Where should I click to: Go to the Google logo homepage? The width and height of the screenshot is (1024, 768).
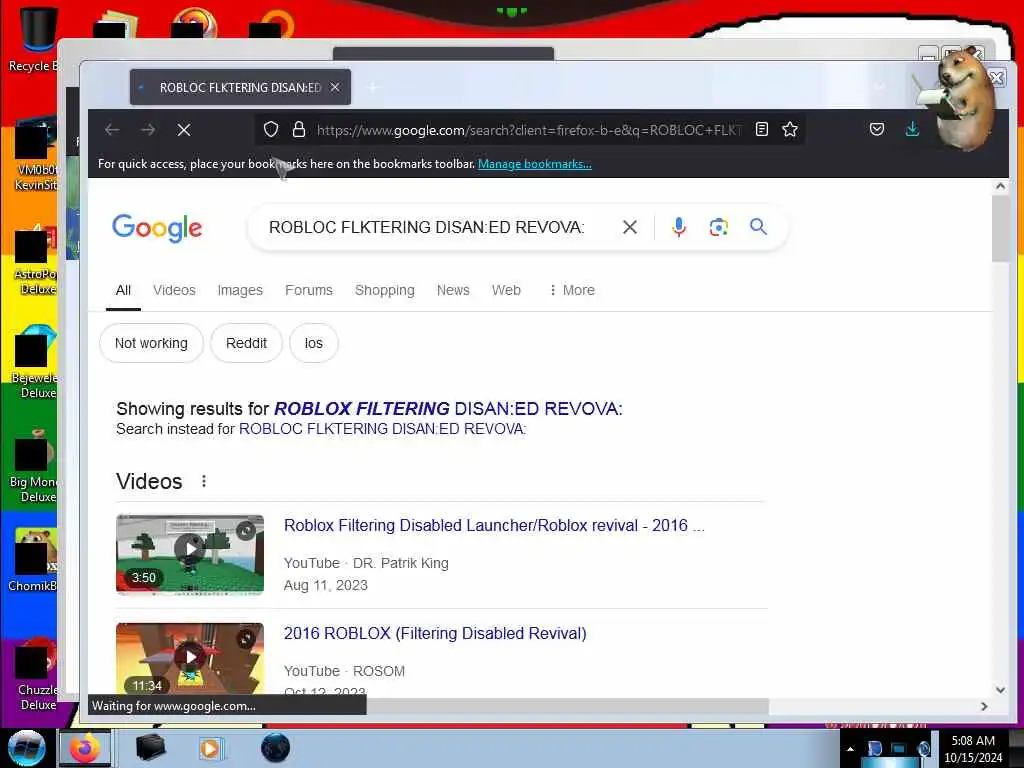(157, 228)
